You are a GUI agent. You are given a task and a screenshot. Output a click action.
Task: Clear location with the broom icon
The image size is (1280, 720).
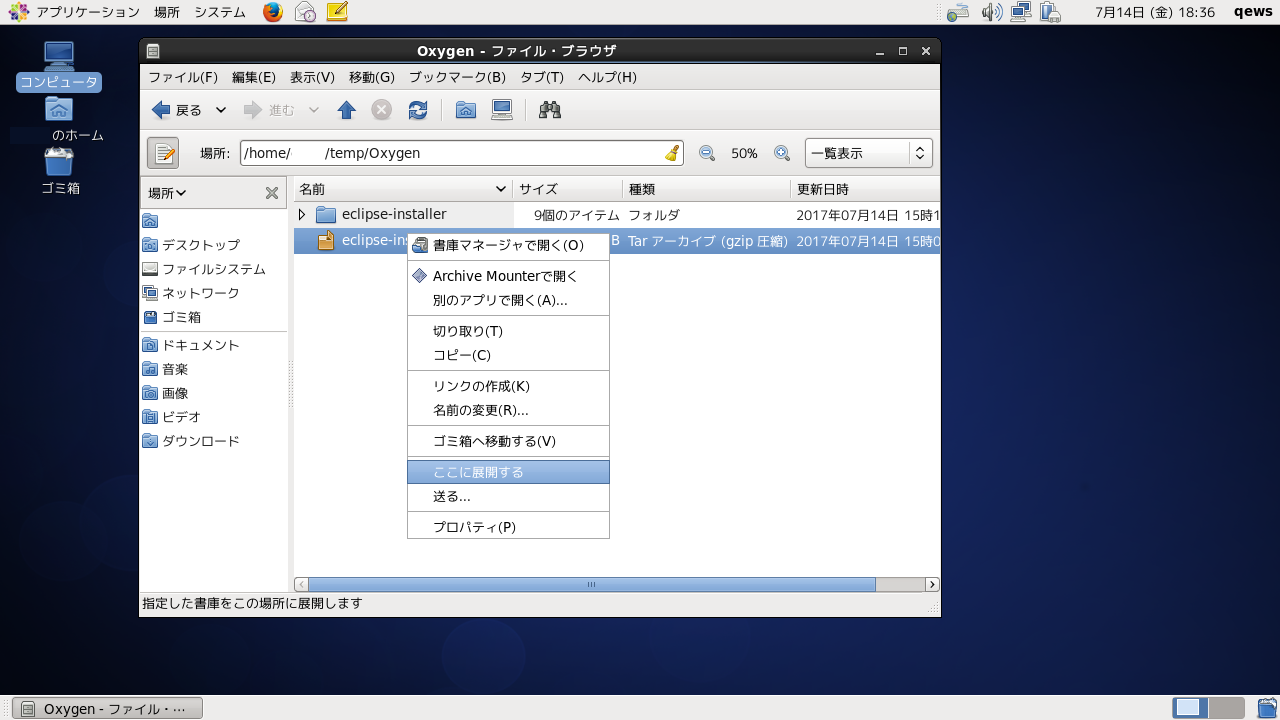(672, 153)
